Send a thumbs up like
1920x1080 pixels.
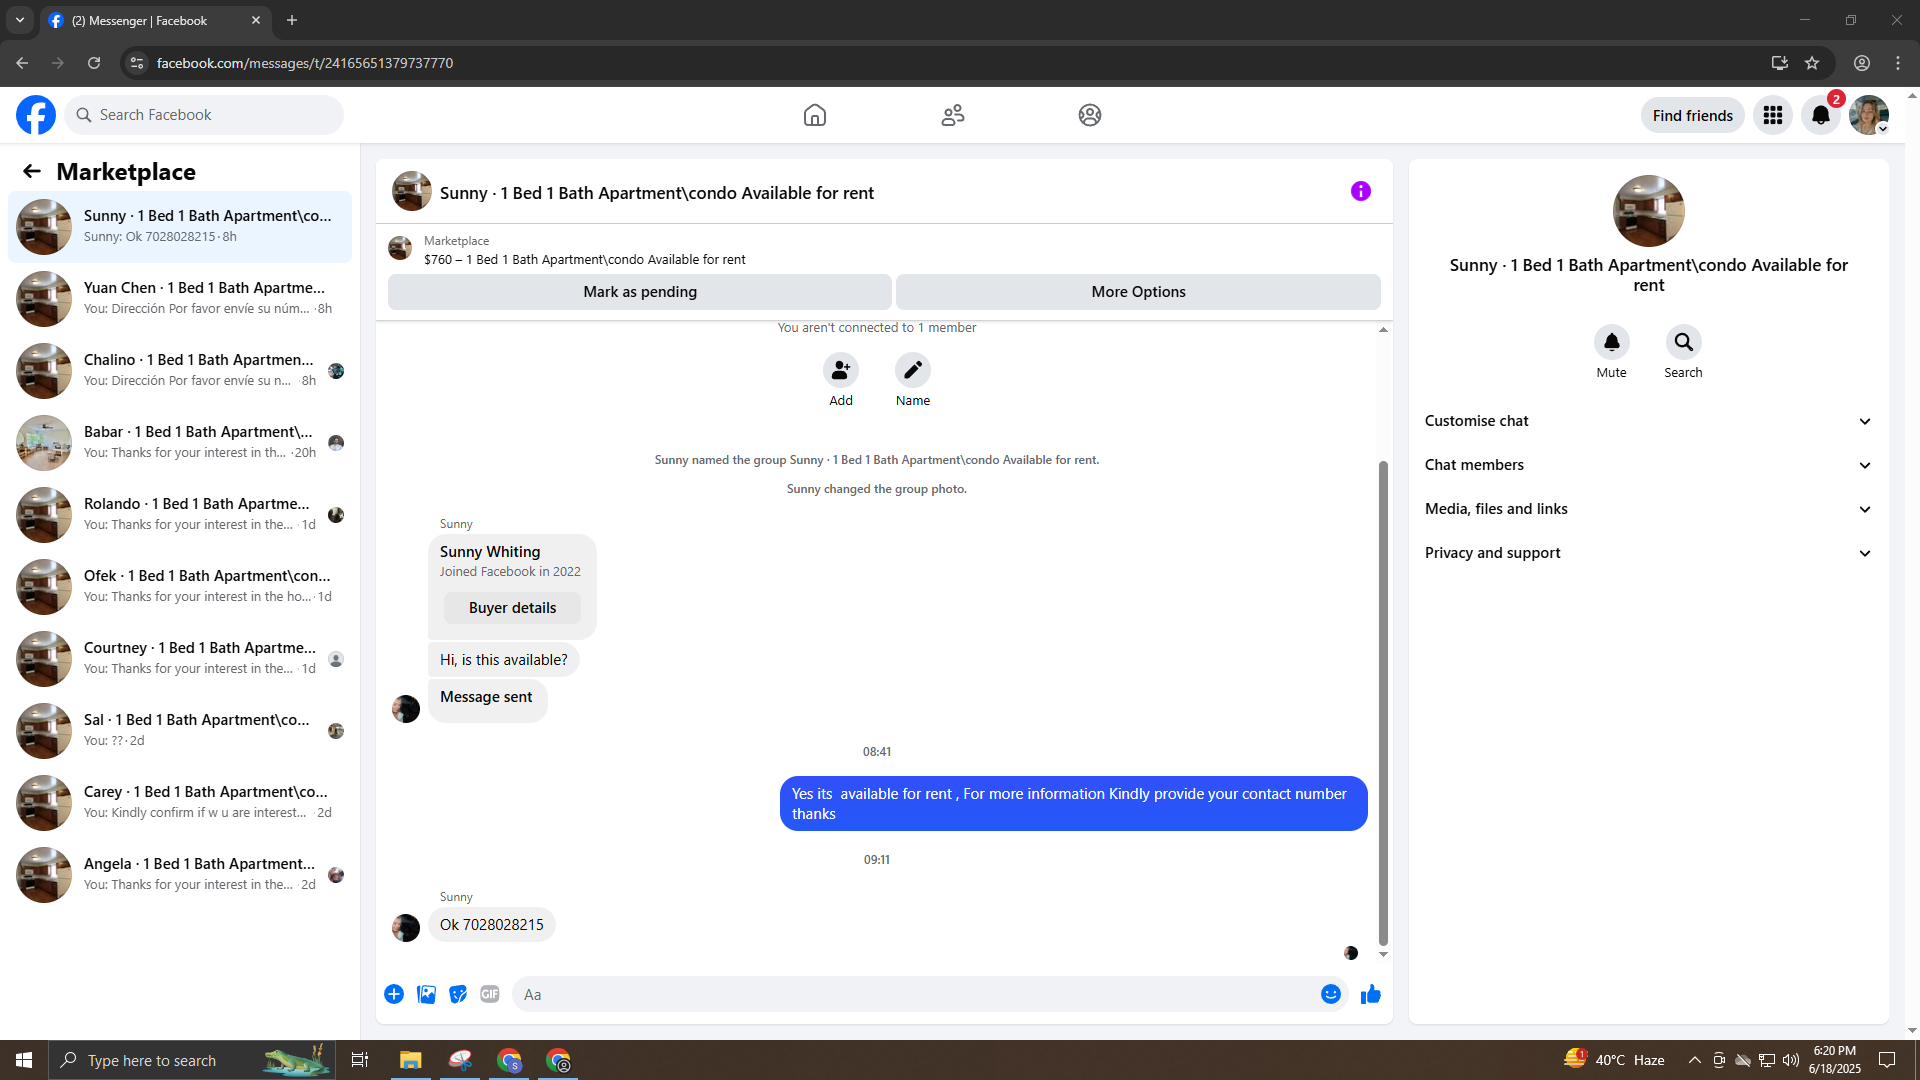[x=1371, y=994]
